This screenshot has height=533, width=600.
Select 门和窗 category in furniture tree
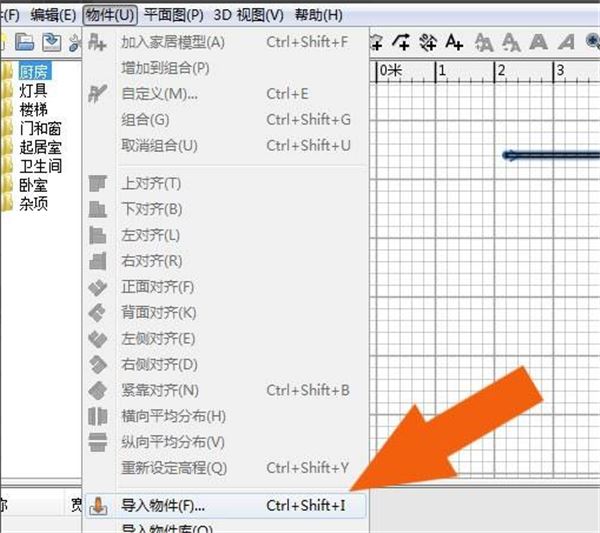click(40, 129)
